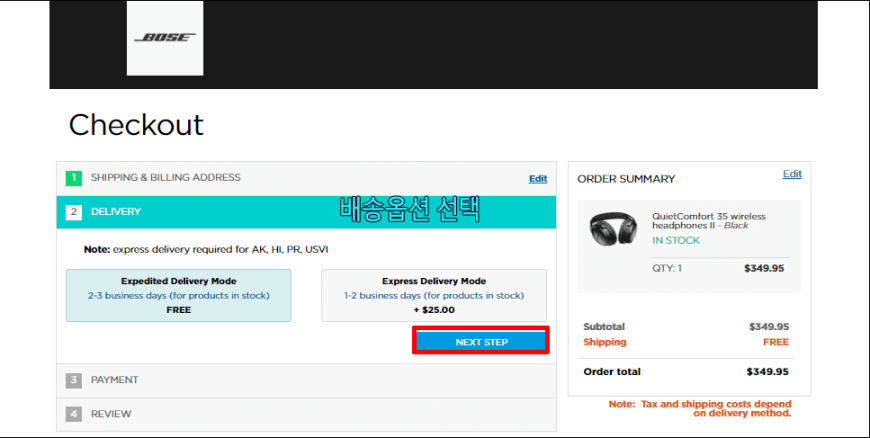This screenshot has height=438, width=870.
Task: Click the Bose logo
Action: click(165, 38)
